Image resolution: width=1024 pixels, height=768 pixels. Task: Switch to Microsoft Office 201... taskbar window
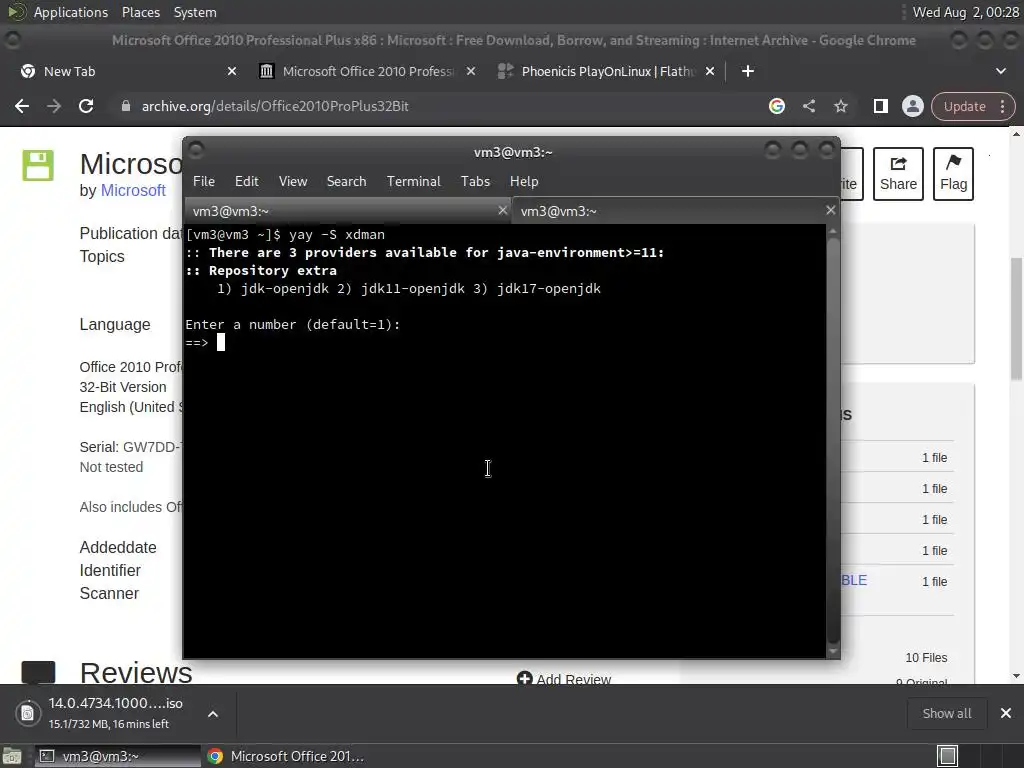click(x=285, y=756)
